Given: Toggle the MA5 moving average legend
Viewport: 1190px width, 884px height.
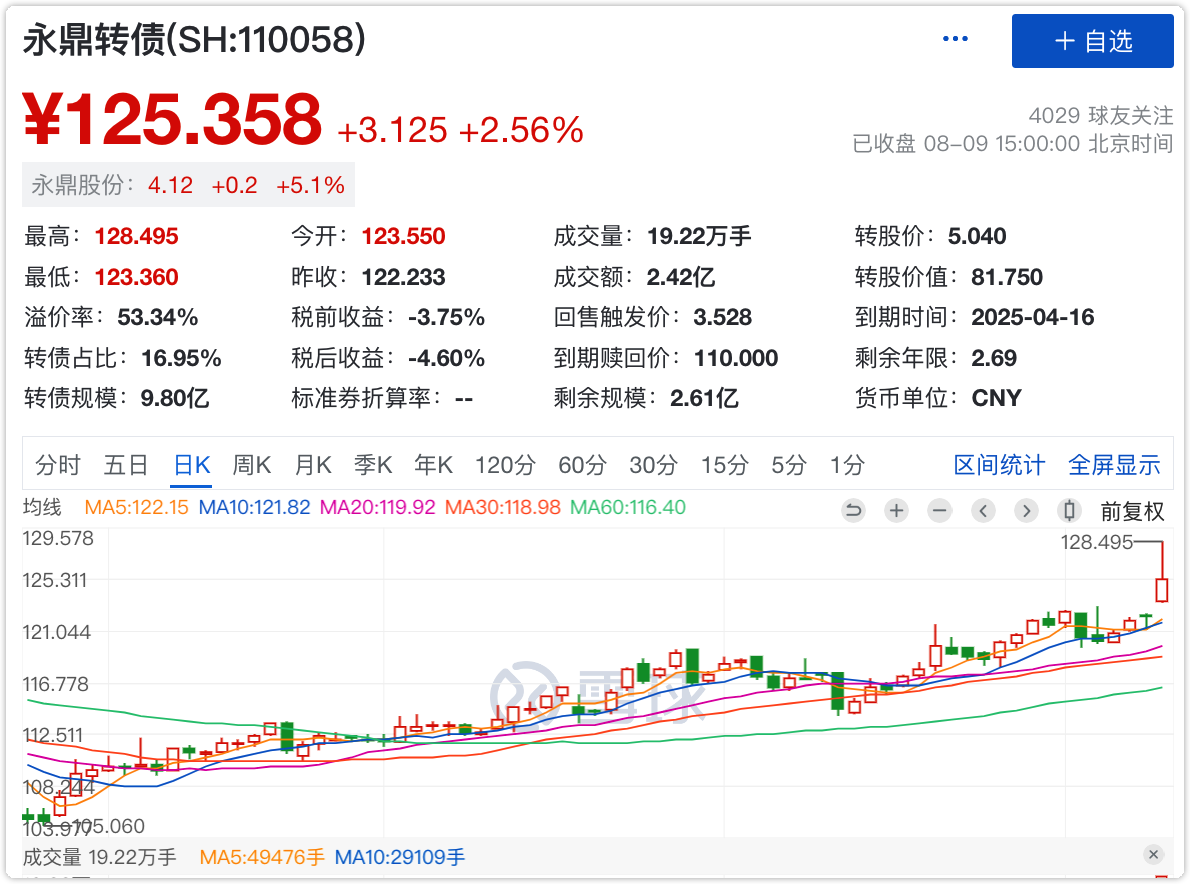Looking at the screenshot, I should (x=136, y=508).
